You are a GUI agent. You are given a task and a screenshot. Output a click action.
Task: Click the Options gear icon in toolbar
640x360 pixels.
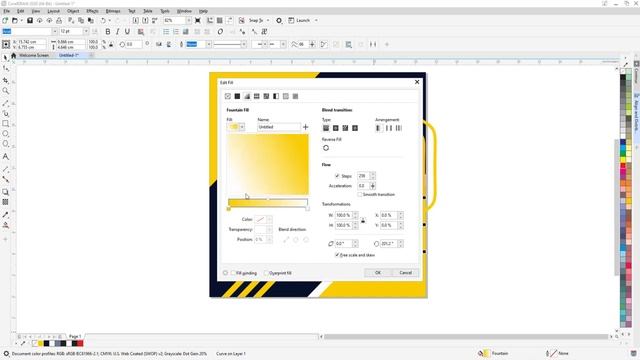click(x=279, y=20)
